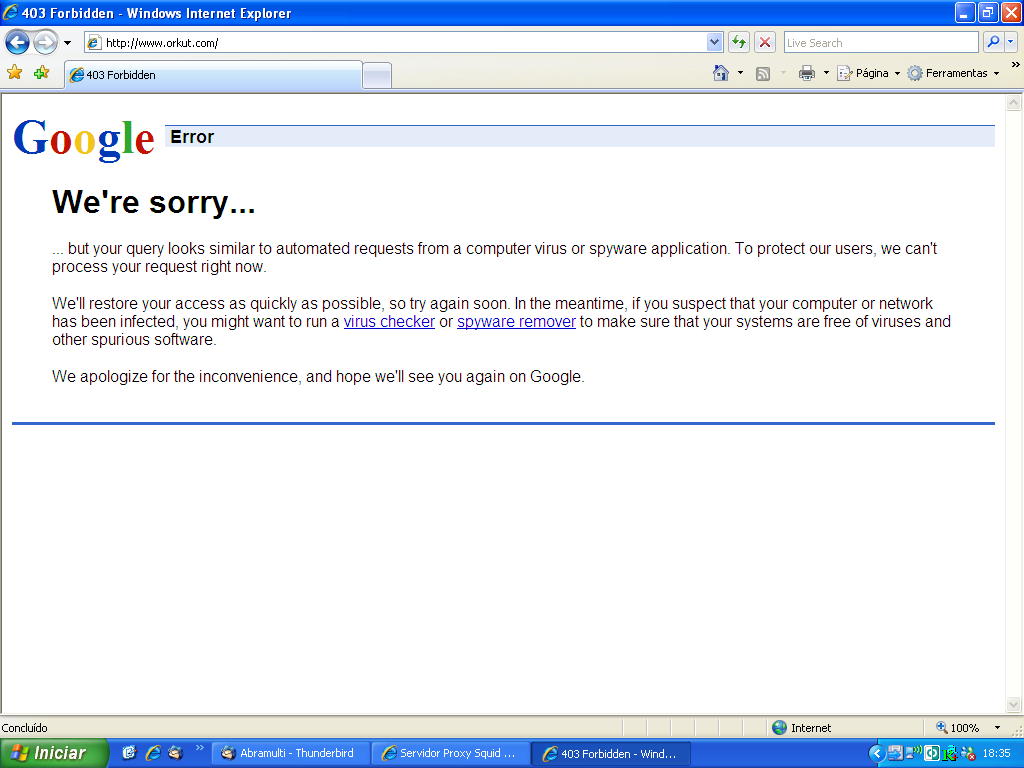
Task: Click the Internet Explorer title bar icon
Action: [x=10, y=12]
